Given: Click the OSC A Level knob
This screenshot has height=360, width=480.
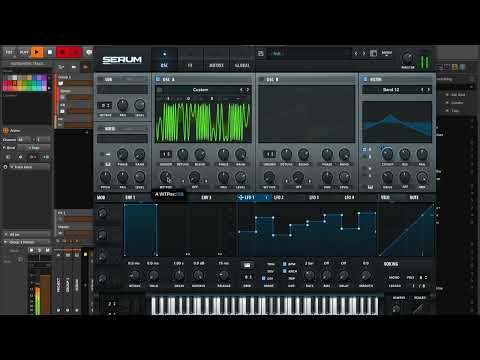Looking at the screenshot, I should click(x=240, y=178).
